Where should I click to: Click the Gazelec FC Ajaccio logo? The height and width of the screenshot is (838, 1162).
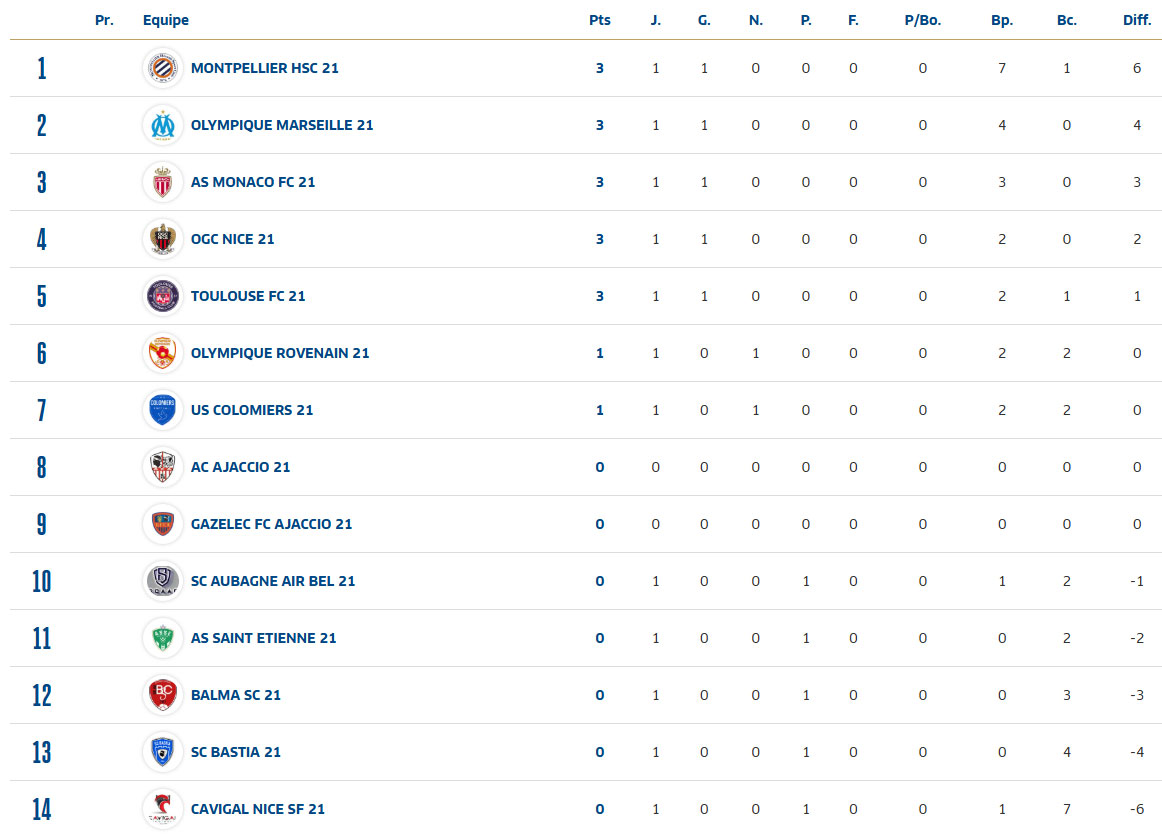162,524
